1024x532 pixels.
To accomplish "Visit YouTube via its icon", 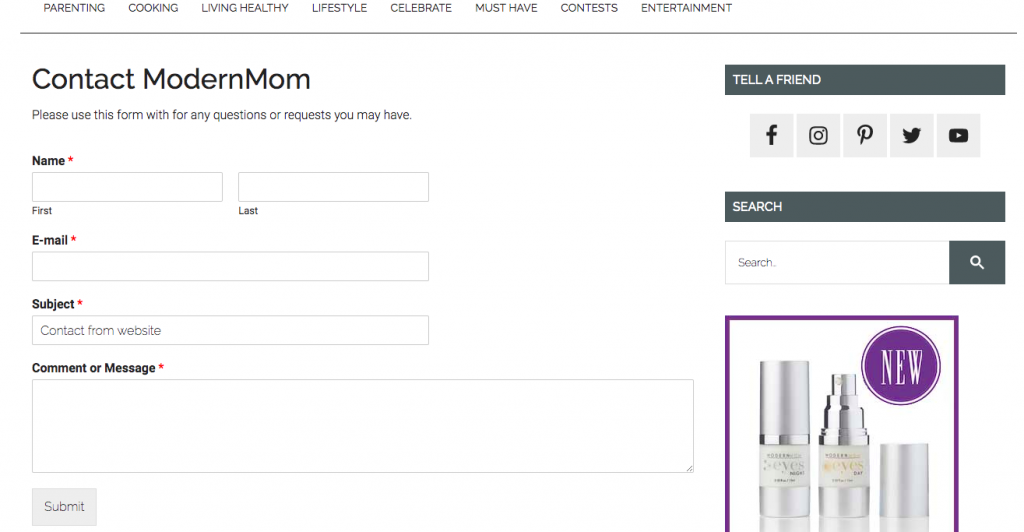I will [958, 136].
